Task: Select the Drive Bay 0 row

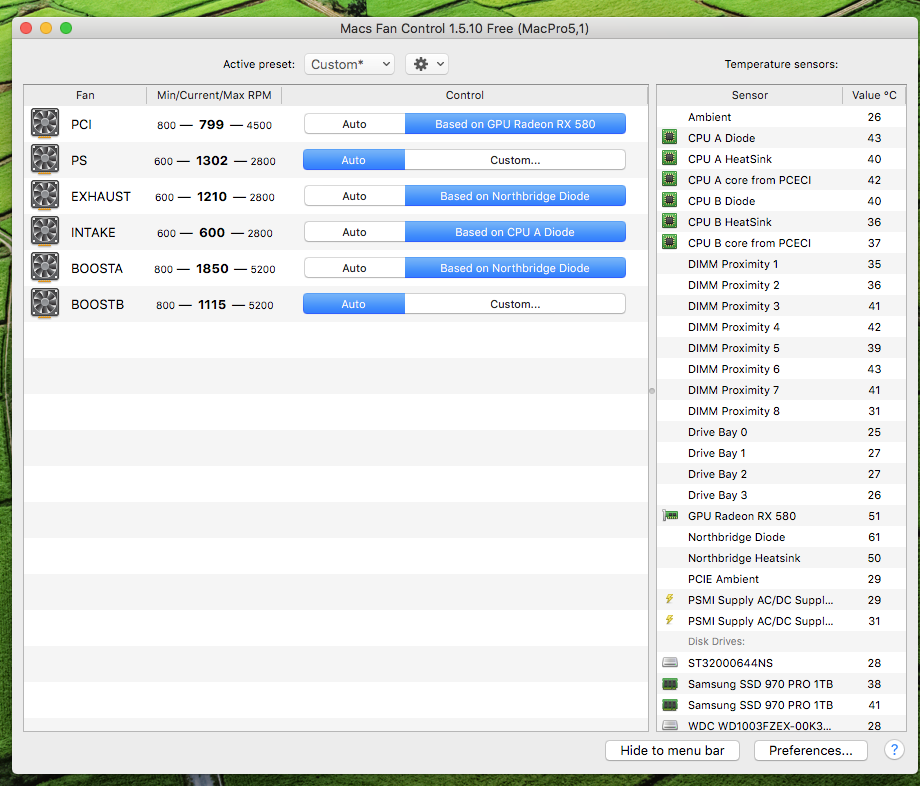Action: (781, 432)
